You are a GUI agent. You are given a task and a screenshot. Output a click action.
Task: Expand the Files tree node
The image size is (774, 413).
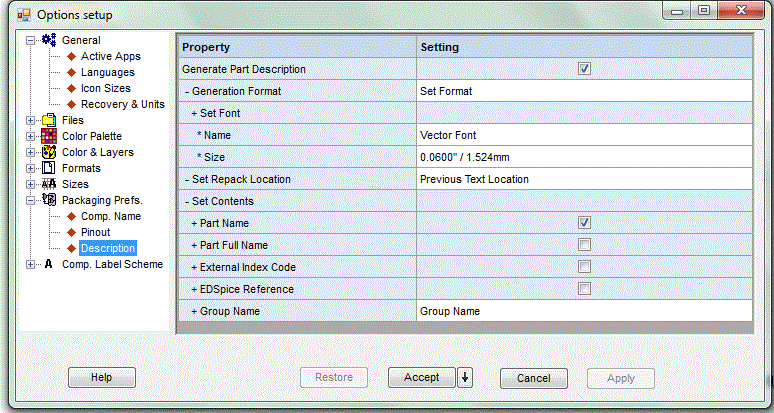coord(31,120)
